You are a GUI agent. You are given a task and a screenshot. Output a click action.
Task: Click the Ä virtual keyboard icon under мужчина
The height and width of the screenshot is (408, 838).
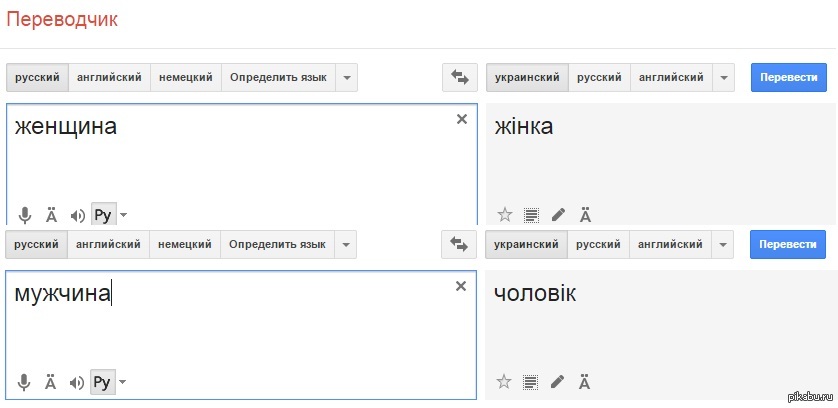(51, 381)
